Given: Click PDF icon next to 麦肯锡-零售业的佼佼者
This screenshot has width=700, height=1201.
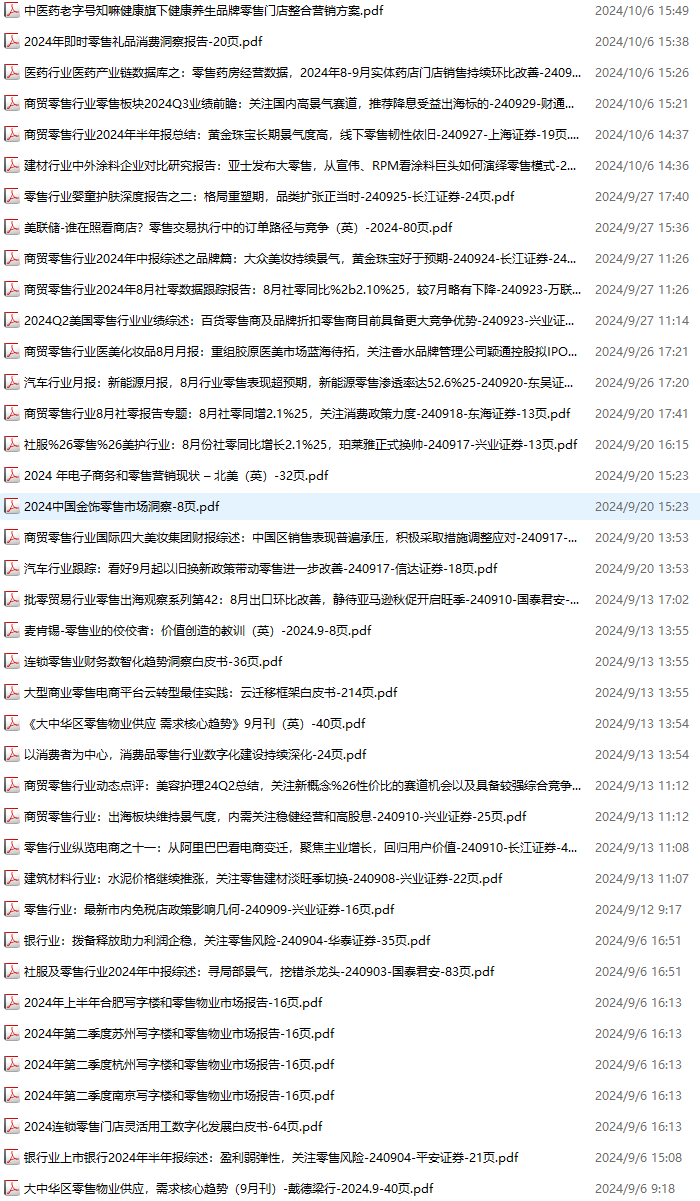Looking at the screenshot, I should [x=12, y=631].
